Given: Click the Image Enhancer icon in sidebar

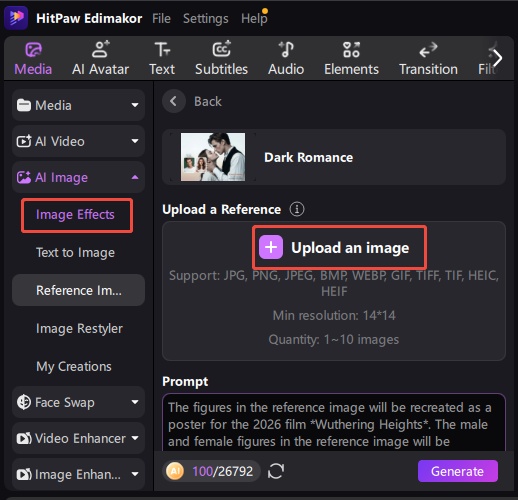Looking at the screenshot, I should [24, 474].
